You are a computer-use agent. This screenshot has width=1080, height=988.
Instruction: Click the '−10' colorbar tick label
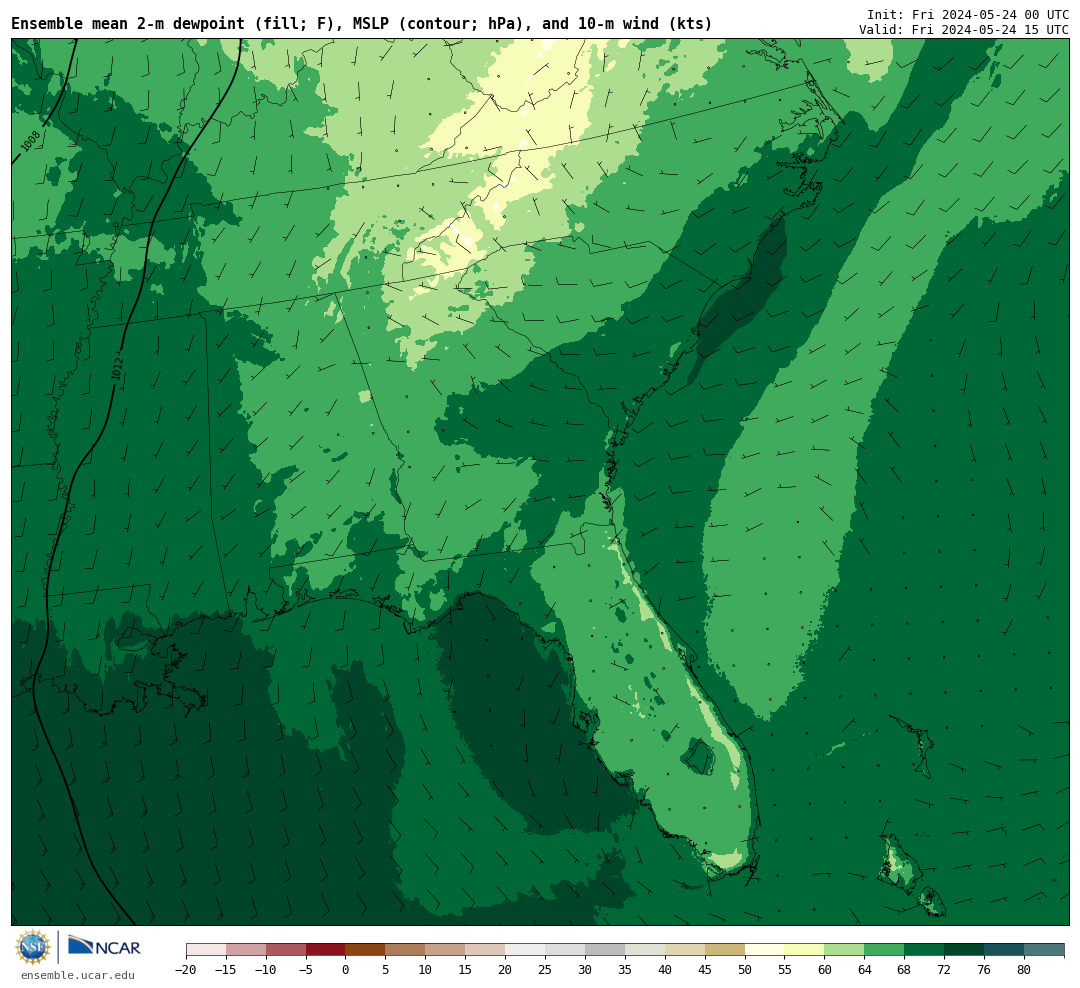coord(266,969)
